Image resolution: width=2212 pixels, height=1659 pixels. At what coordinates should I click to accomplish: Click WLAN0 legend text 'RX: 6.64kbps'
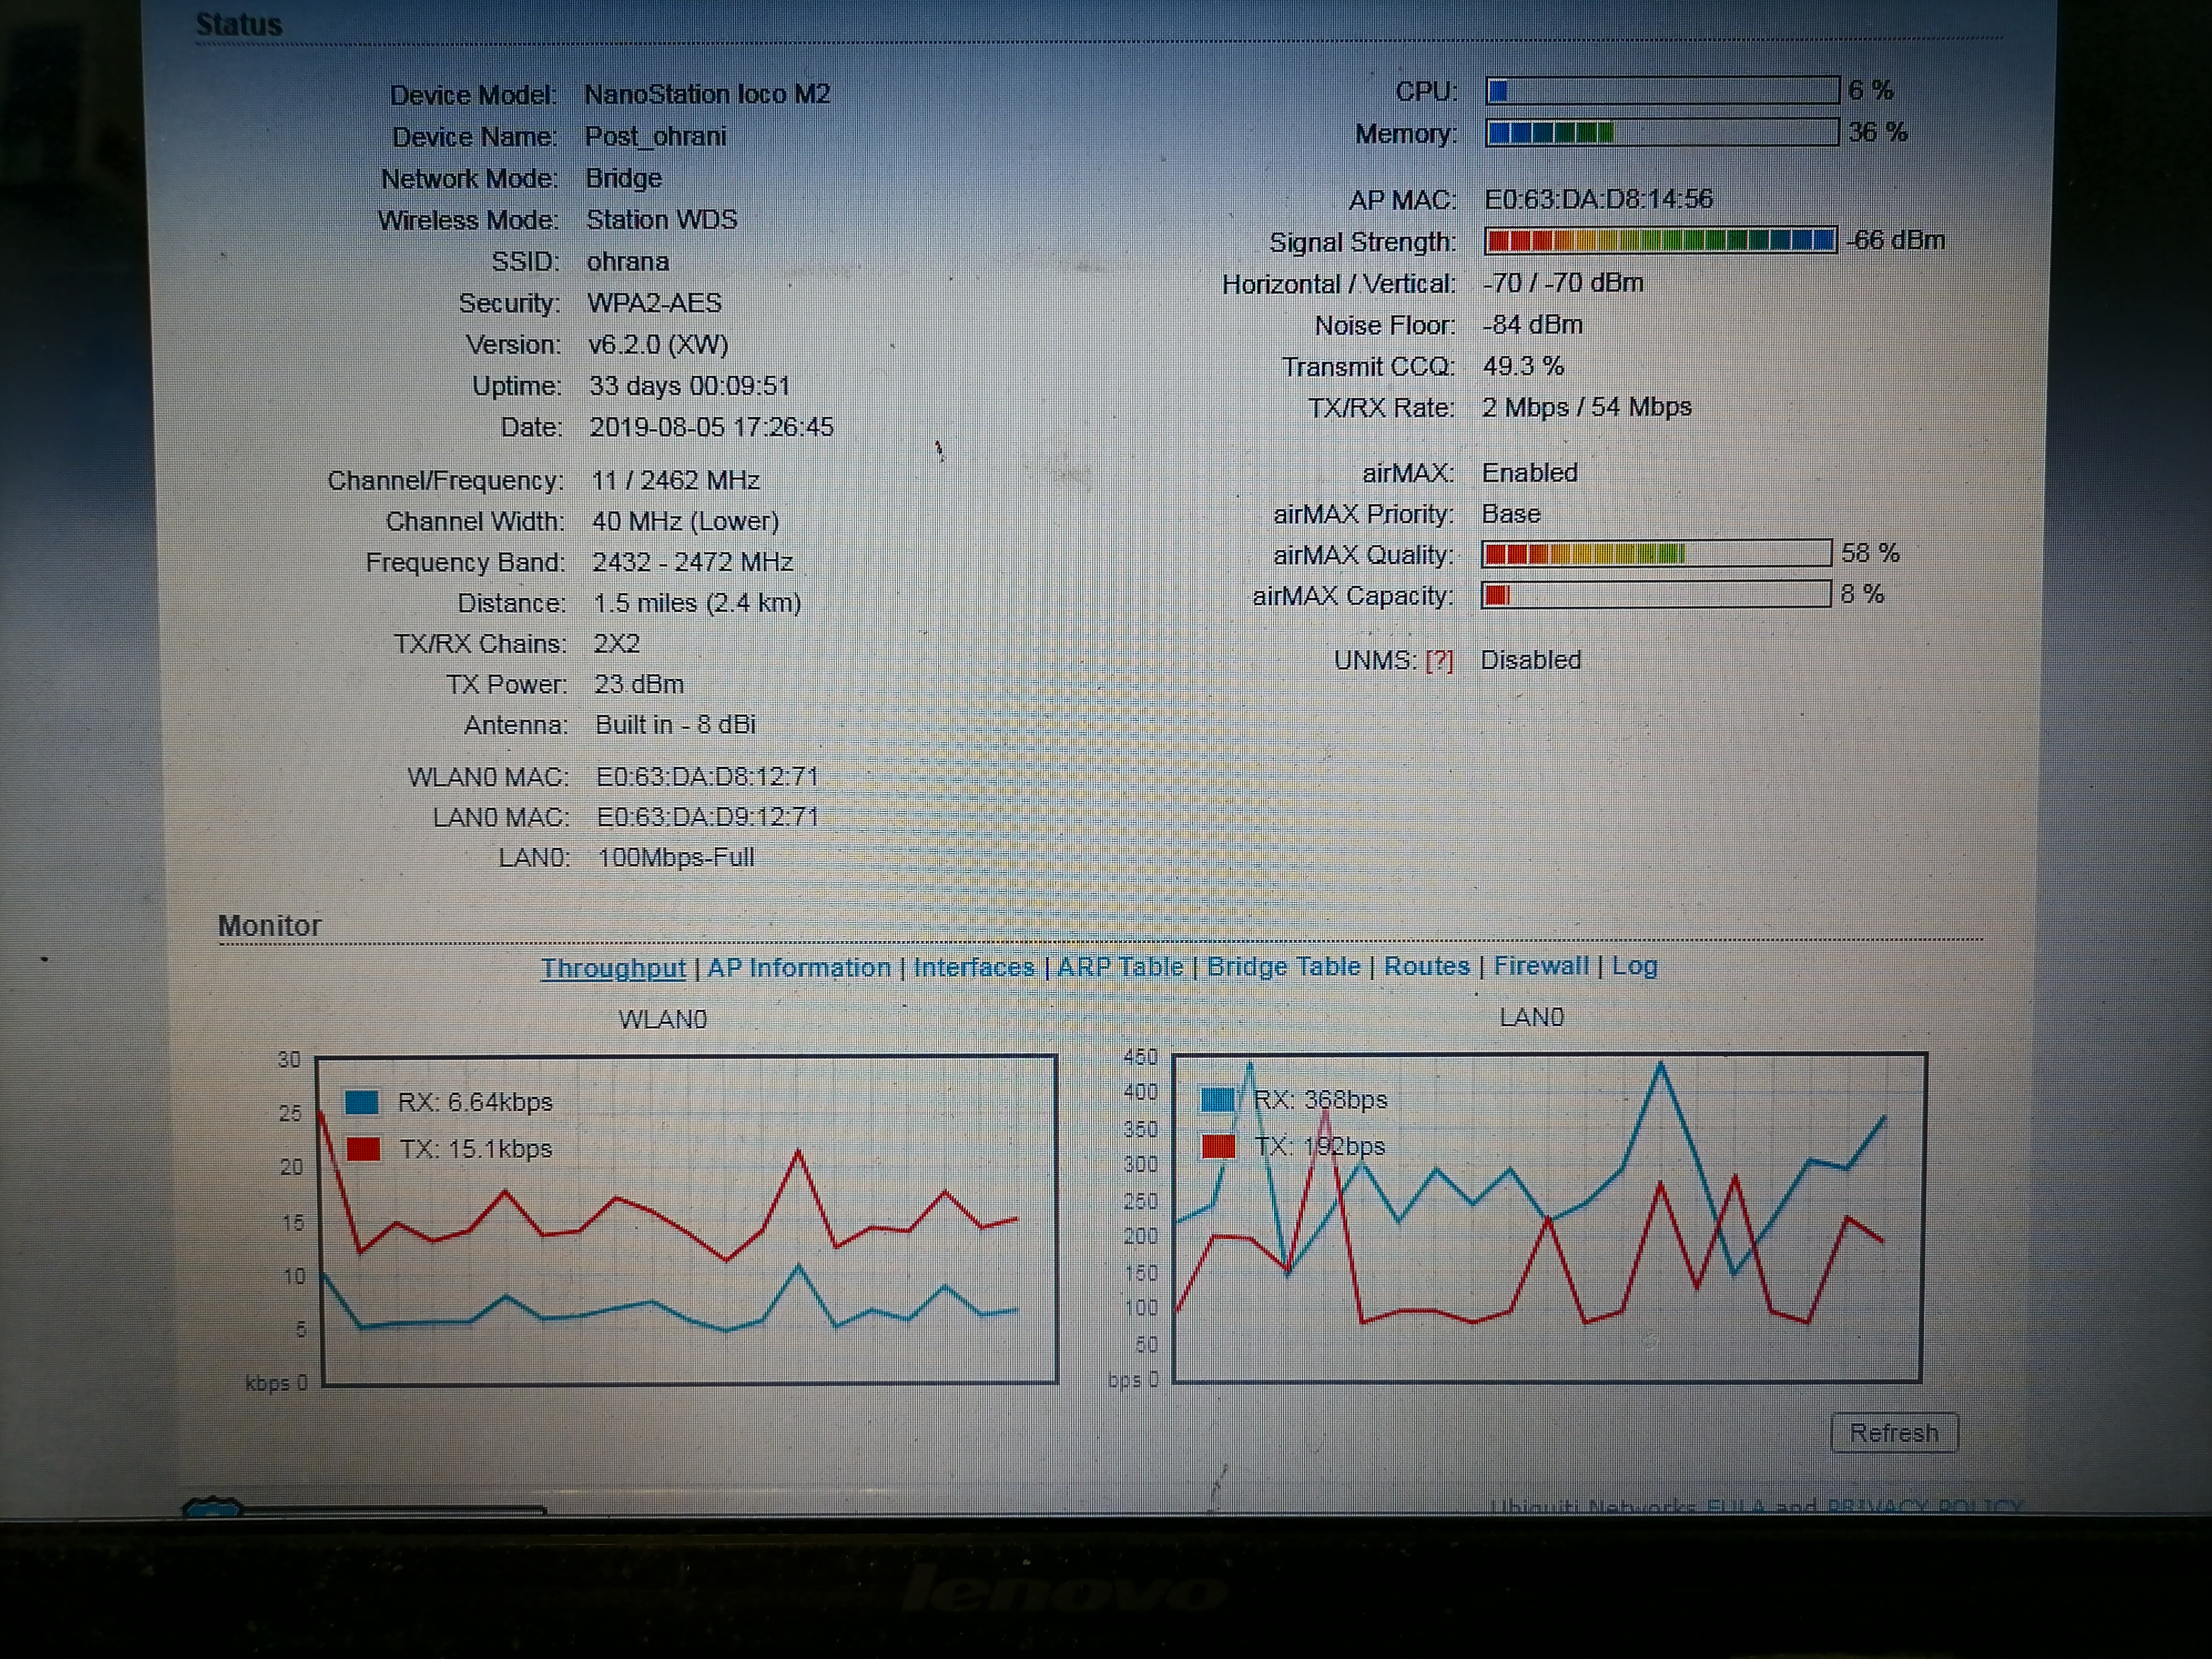(475, 1102)
